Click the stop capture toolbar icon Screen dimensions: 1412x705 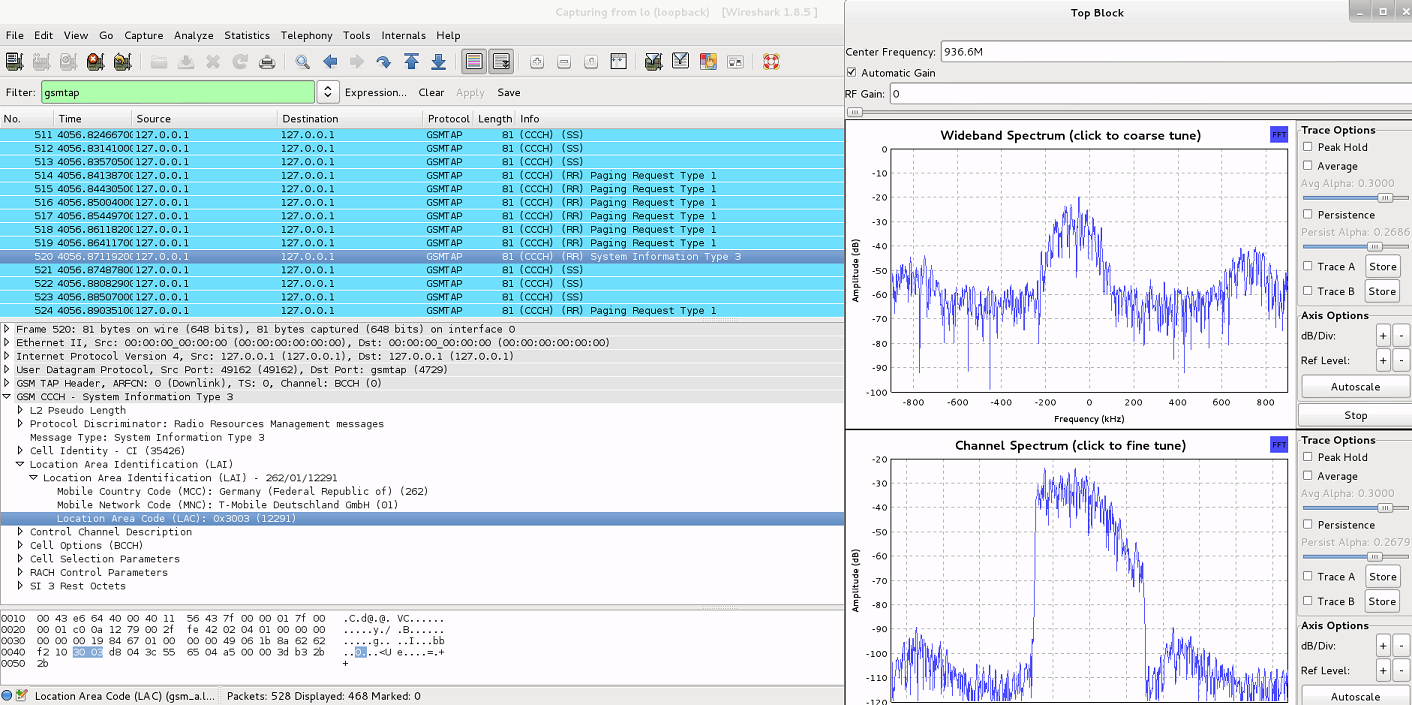pyautogui.click(x=95, y=62)
